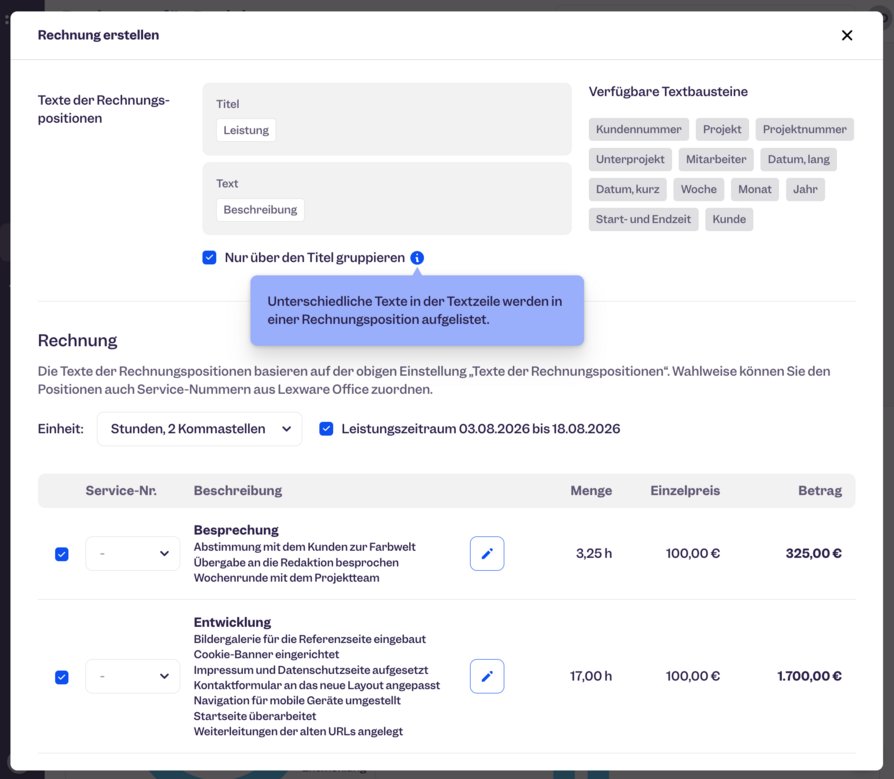894x779 pixels.
Task: Click the Einzelpreis column header
Action: pyautogui.click(x=685, y=490)
